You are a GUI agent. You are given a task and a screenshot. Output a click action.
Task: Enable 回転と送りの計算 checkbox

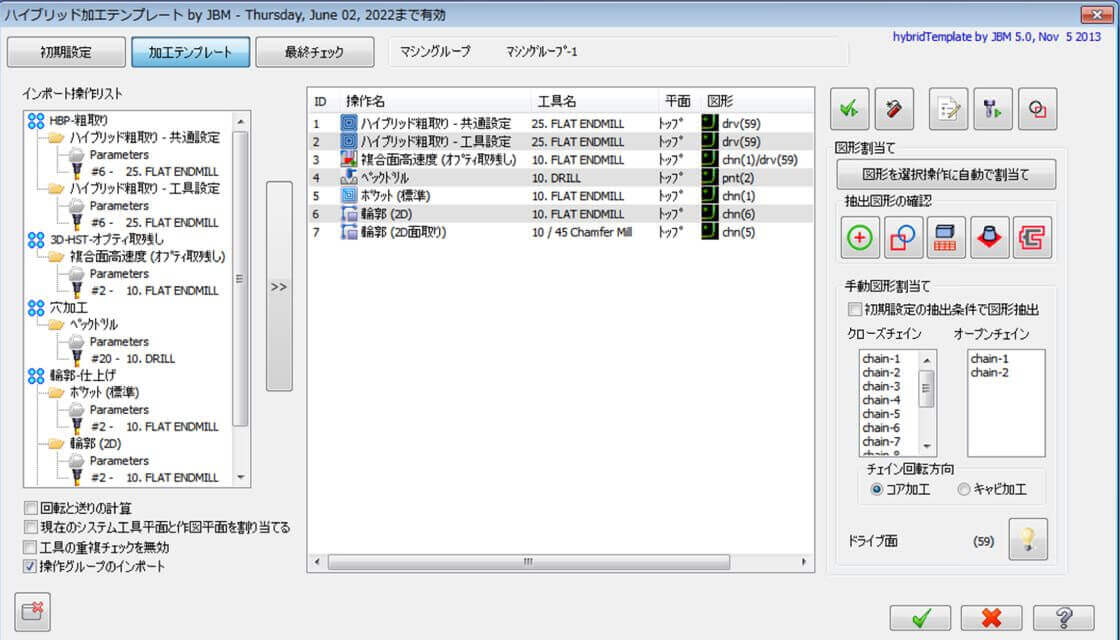(29, 506)
